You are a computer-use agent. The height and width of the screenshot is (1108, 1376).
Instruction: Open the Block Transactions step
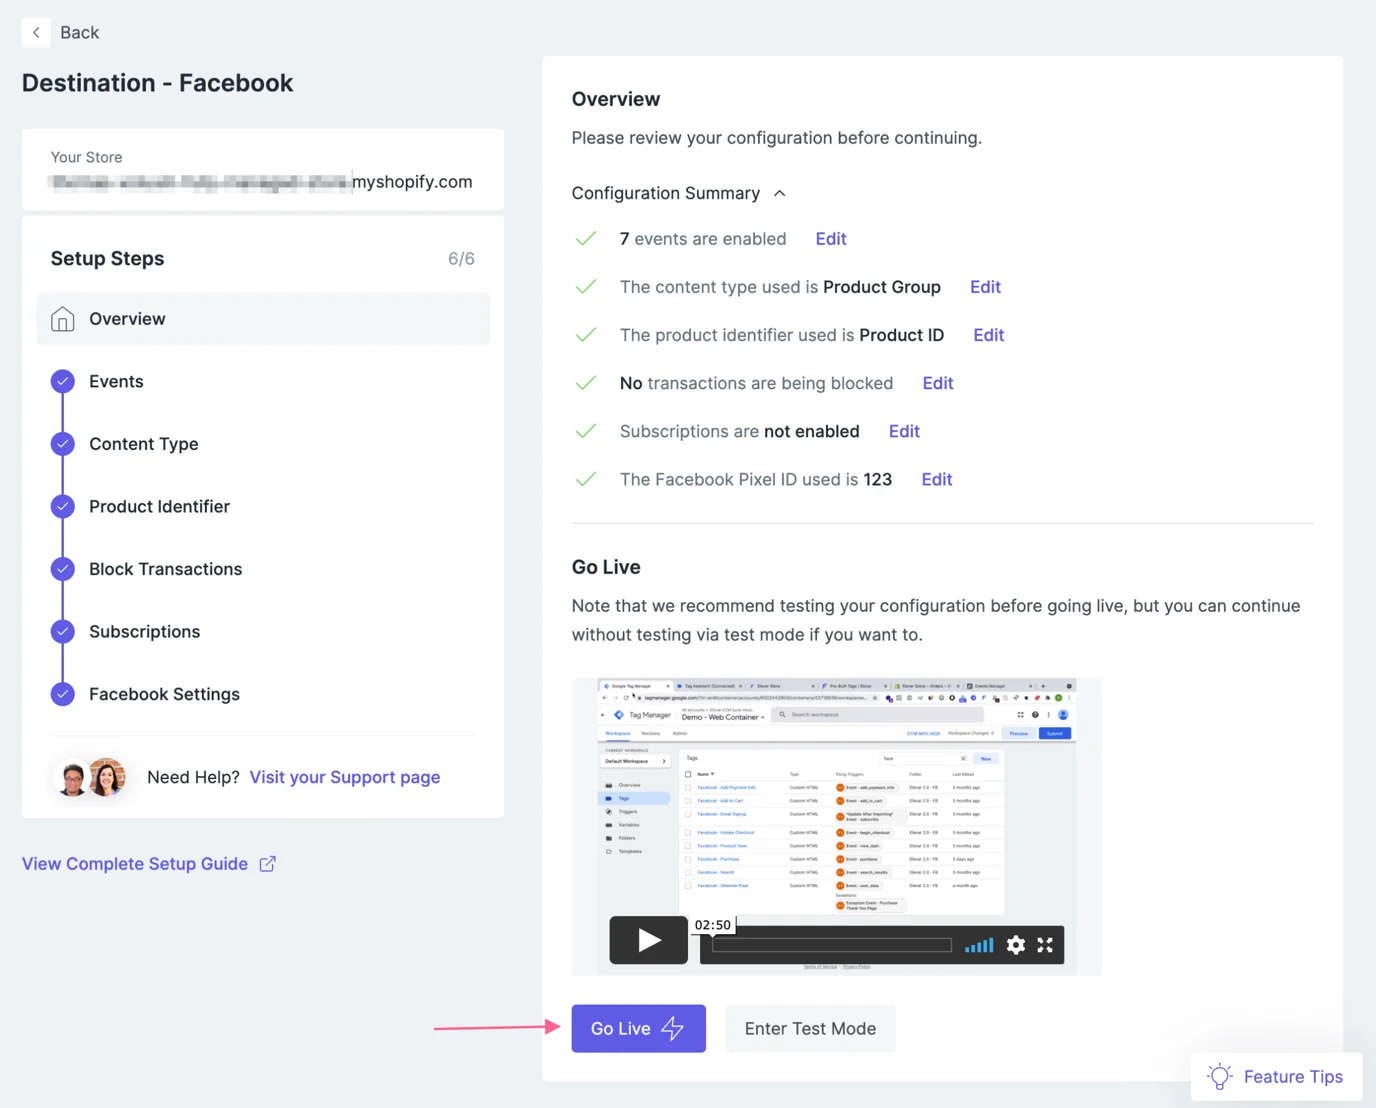pos(165,569)
